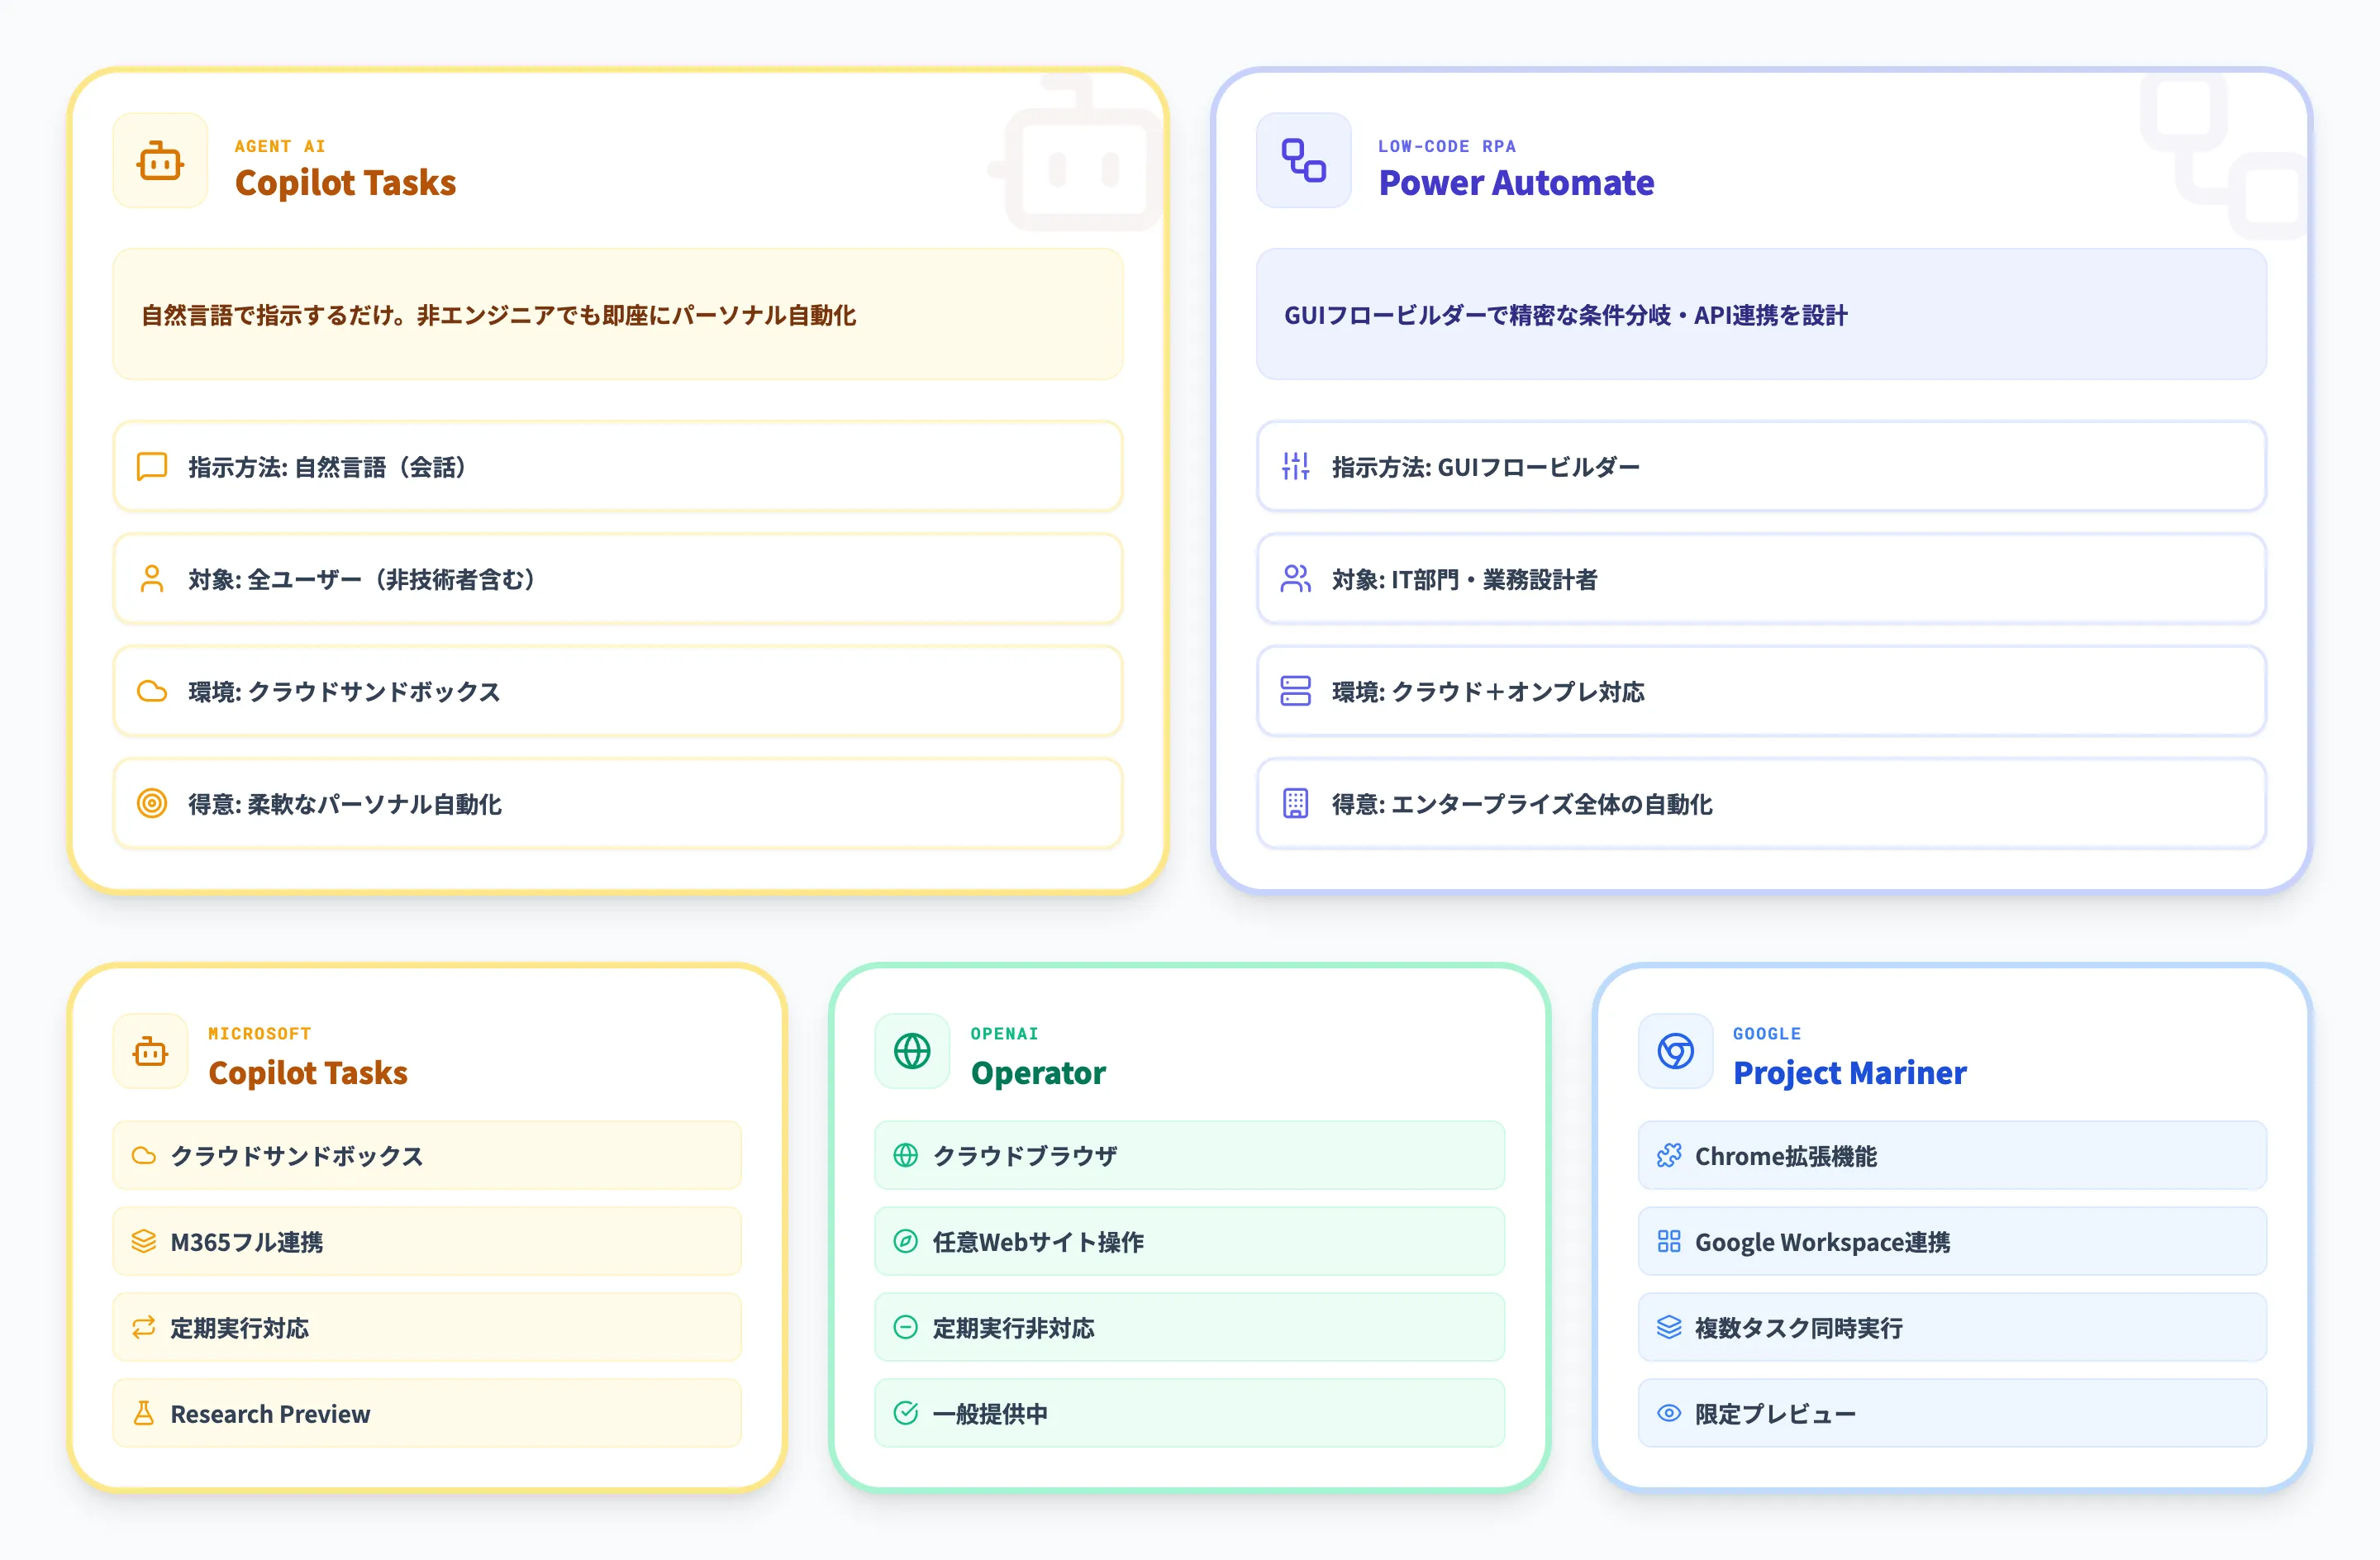Screen dimensions: 2380x1560
Task: Enable the 一般提供中 status checkmark
Action: point(1188,1413)
